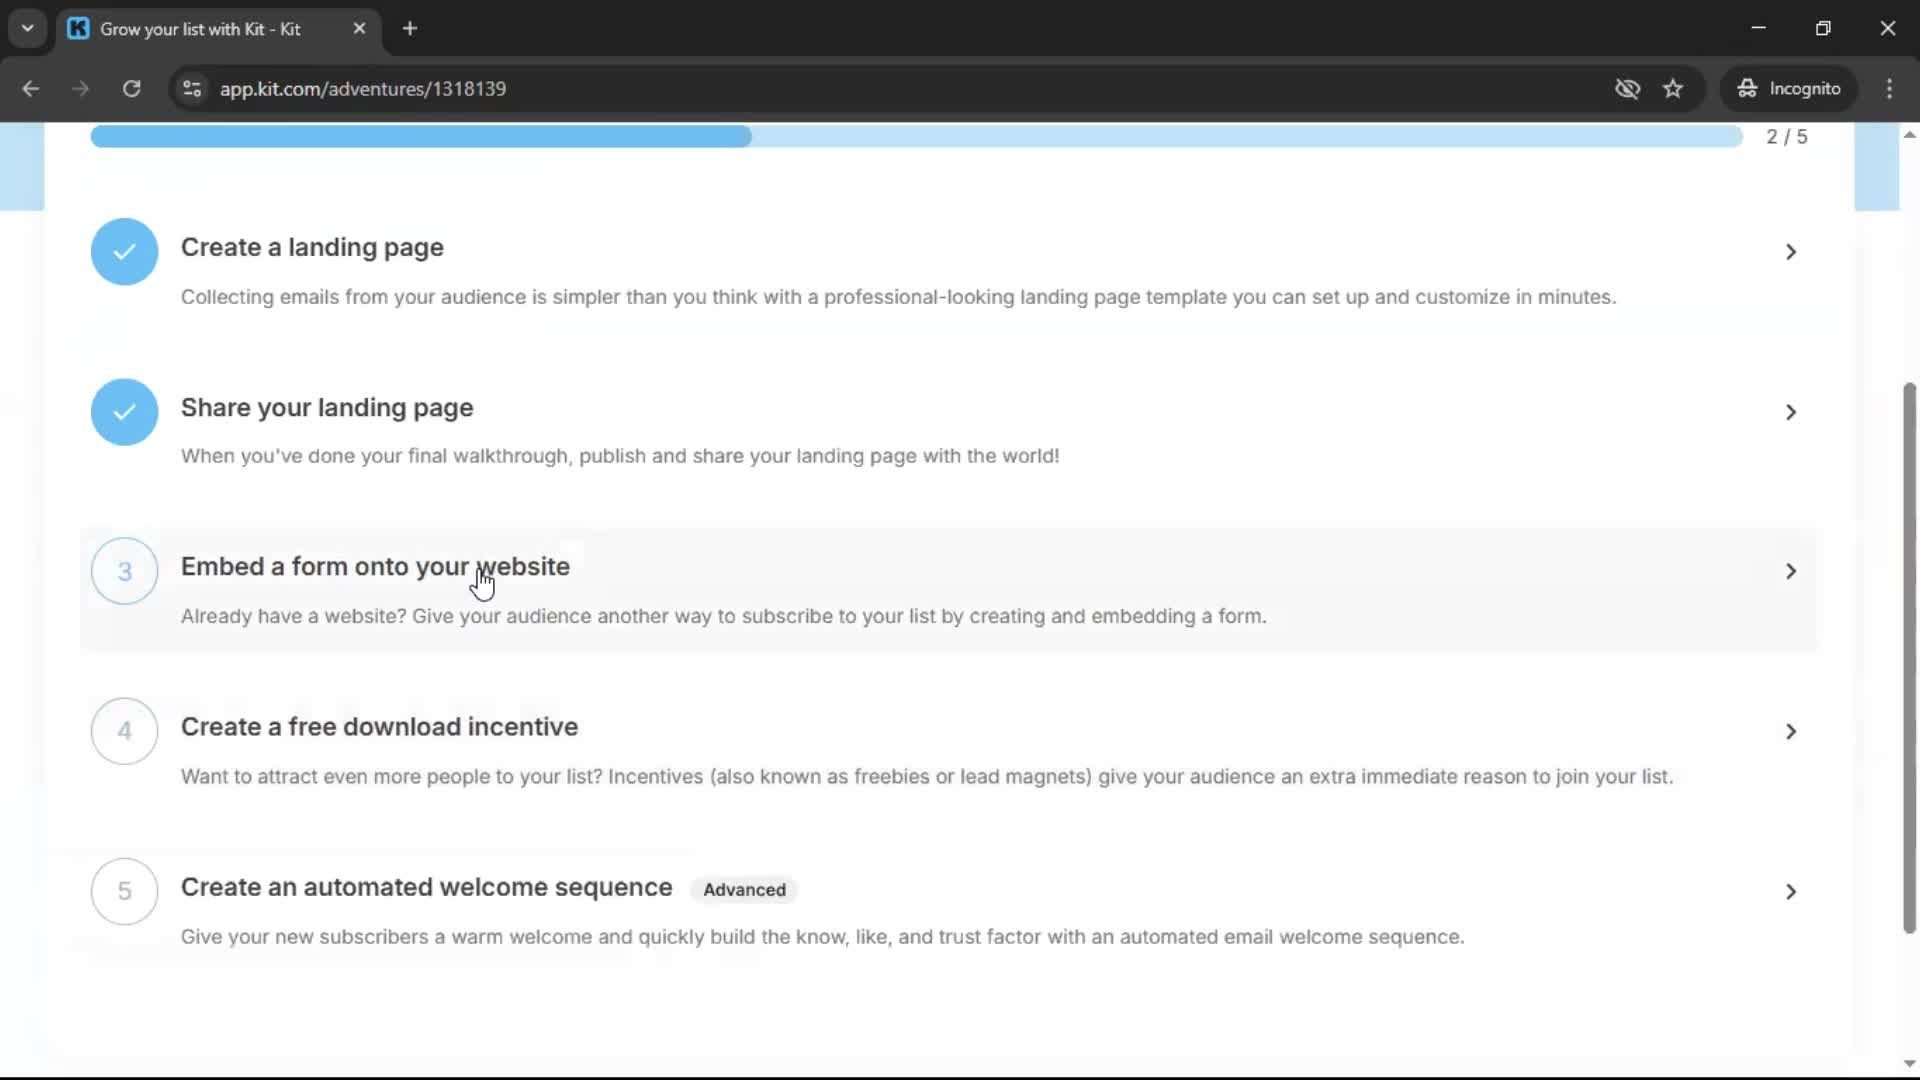
Task: Click the Incognito profile badge
Action: pyautogui.click(x=1789, y=88)
